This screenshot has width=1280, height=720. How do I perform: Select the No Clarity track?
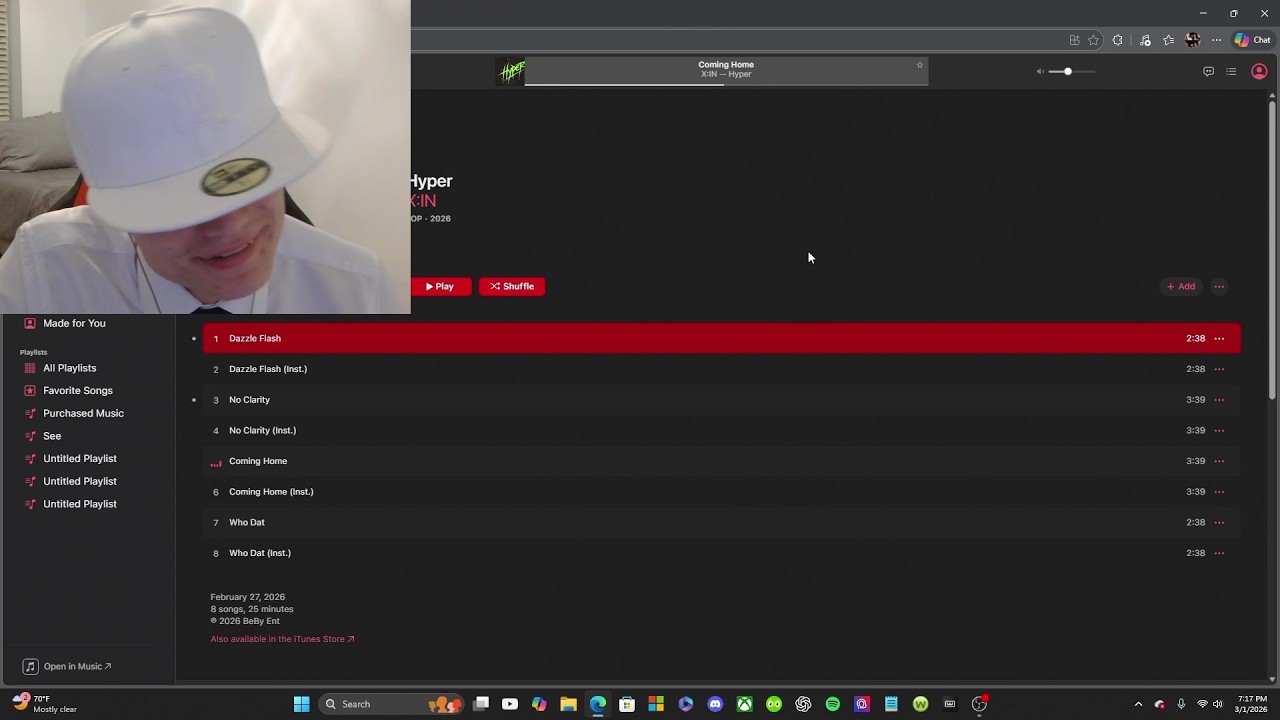pos(721,400)
